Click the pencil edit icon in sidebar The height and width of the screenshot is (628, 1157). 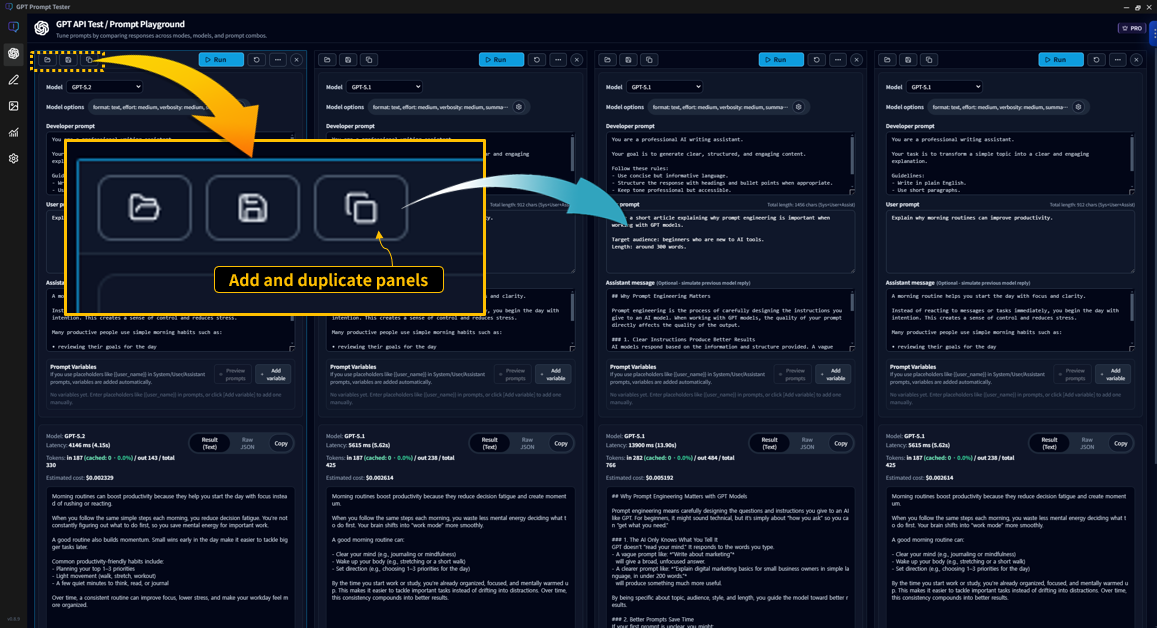coord(14,80)
